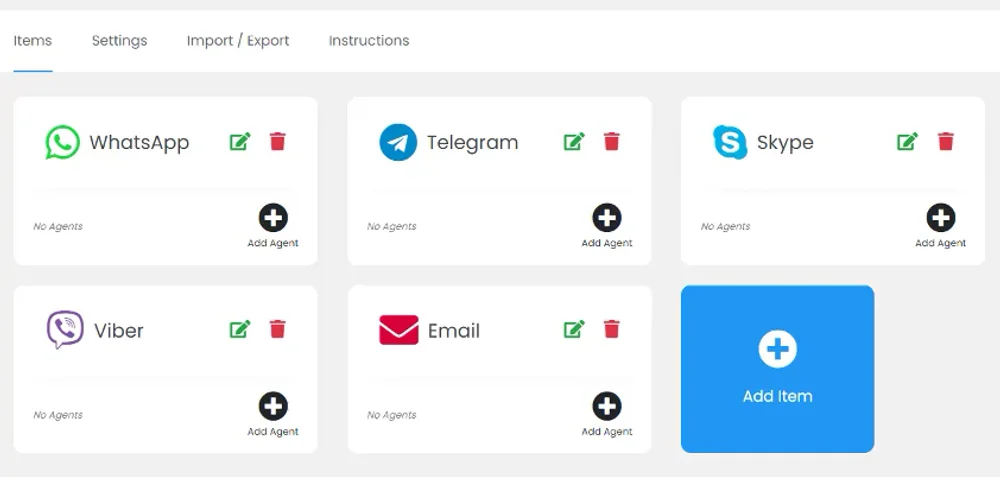Image resolution: width=1000 pixels, height=477 pixels.
Task: Open the Items tab
Action: [x=33, y=41]
